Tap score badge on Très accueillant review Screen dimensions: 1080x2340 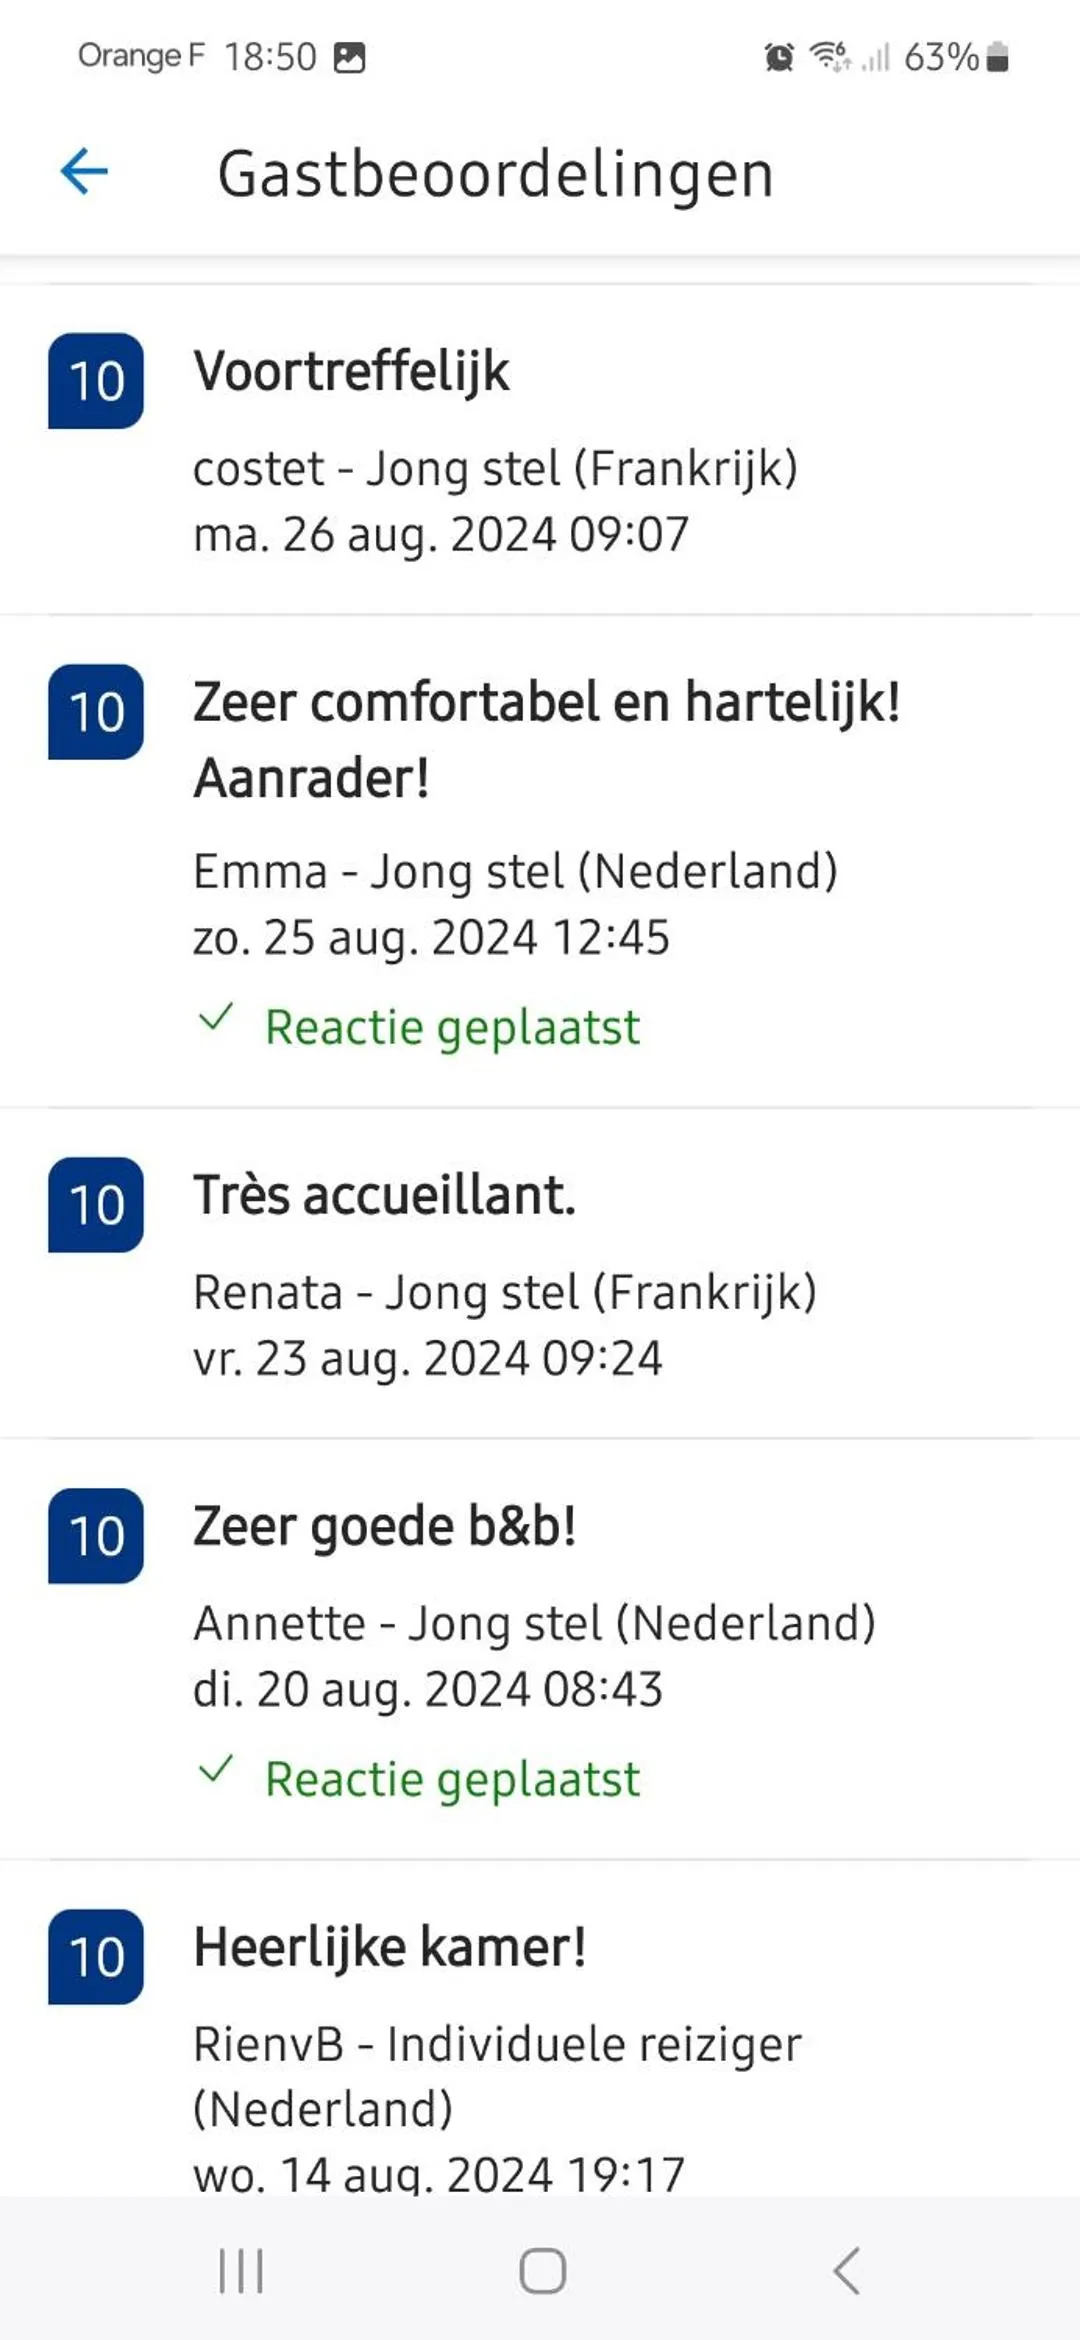click(96, 1205)
